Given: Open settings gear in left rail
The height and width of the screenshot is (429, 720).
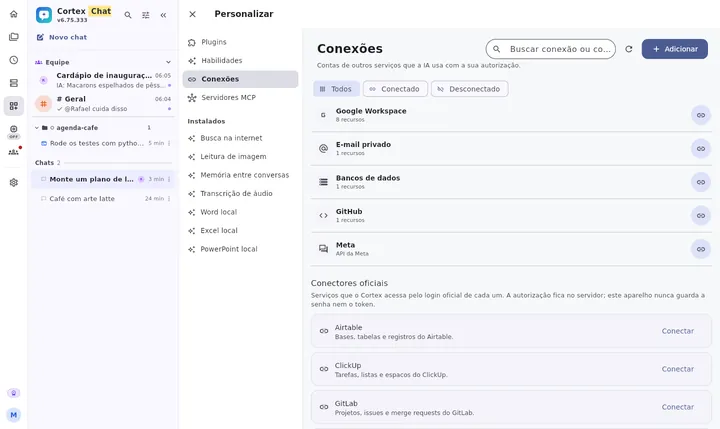Looking at the screenshot, I should click(14, 182).
